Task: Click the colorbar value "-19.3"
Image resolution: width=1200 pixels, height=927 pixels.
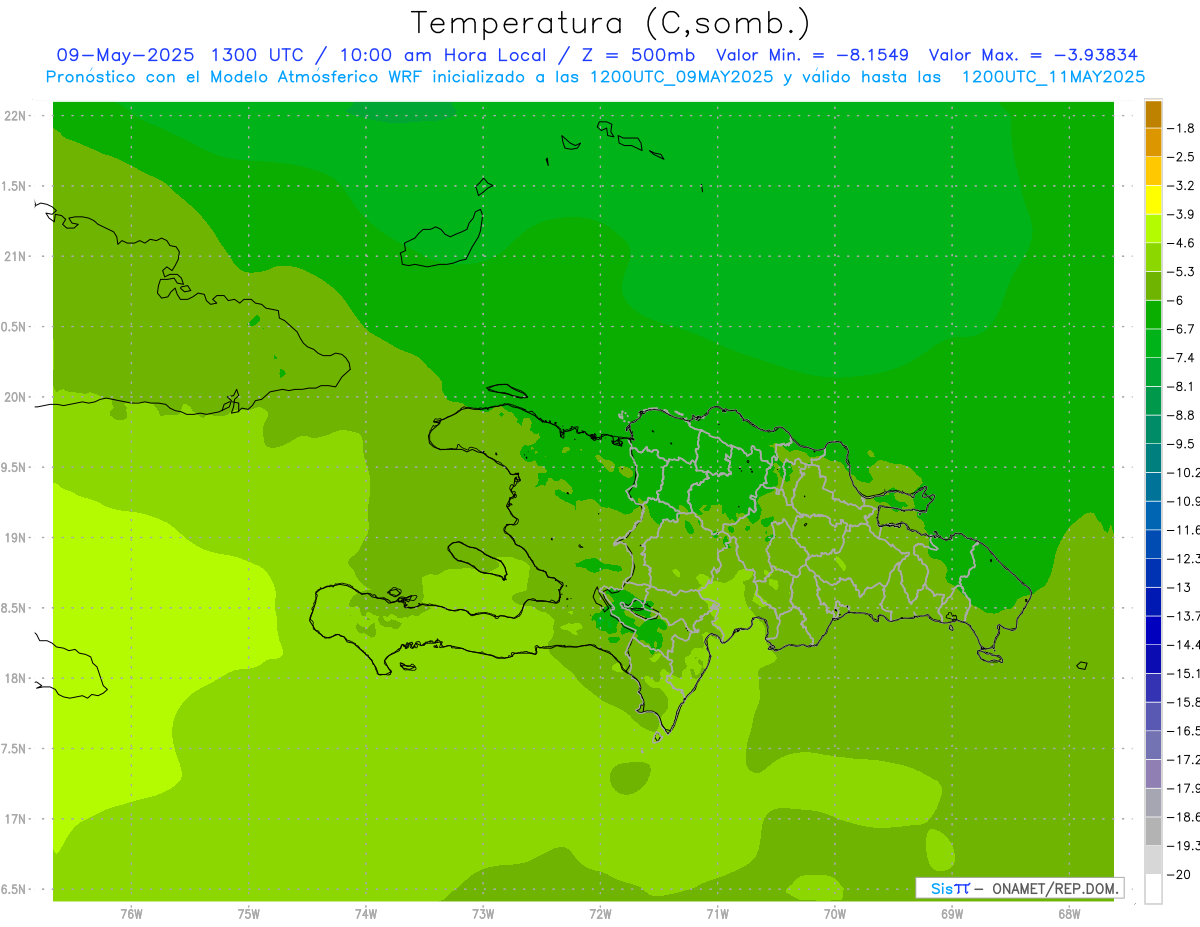Action: point(1184,845)
